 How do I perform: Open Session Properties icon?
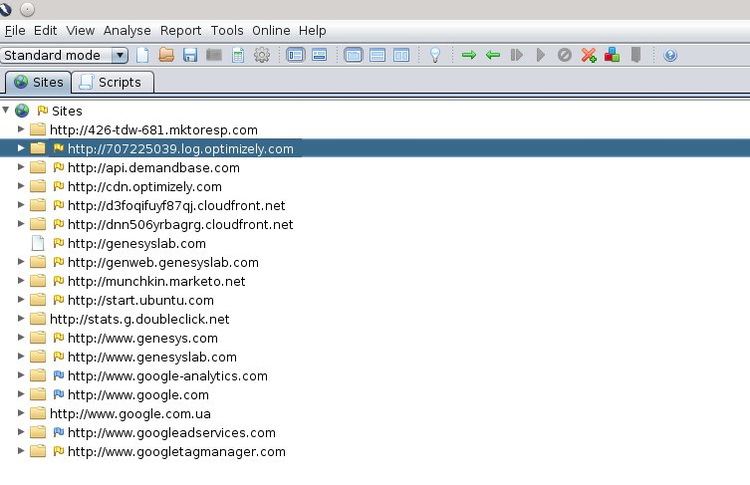pos(238,55)
